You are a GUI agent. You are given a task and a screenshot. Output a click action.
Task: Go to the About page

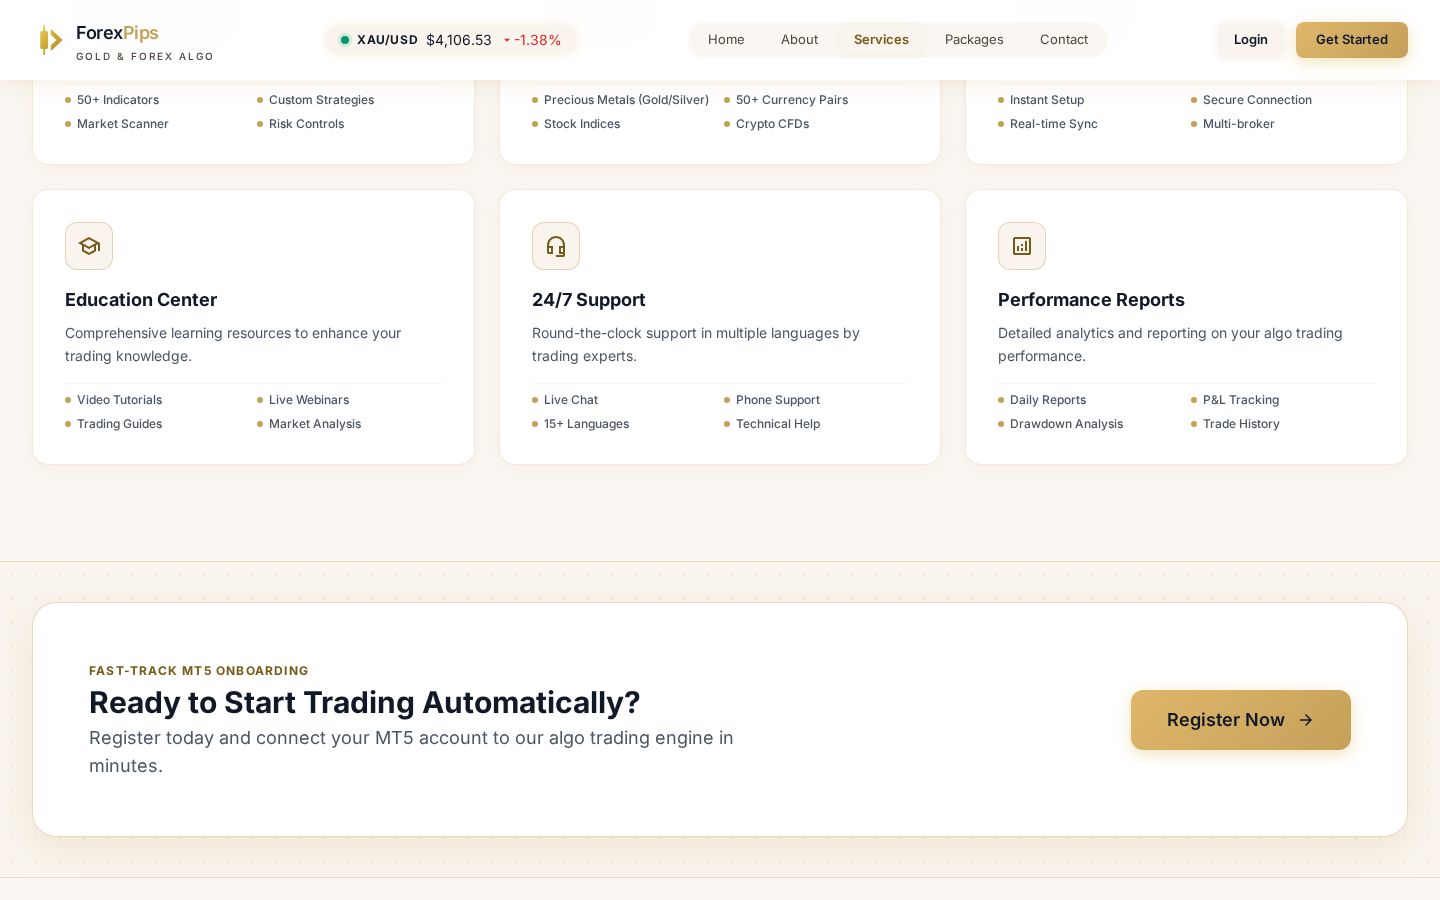click(799, 40)
